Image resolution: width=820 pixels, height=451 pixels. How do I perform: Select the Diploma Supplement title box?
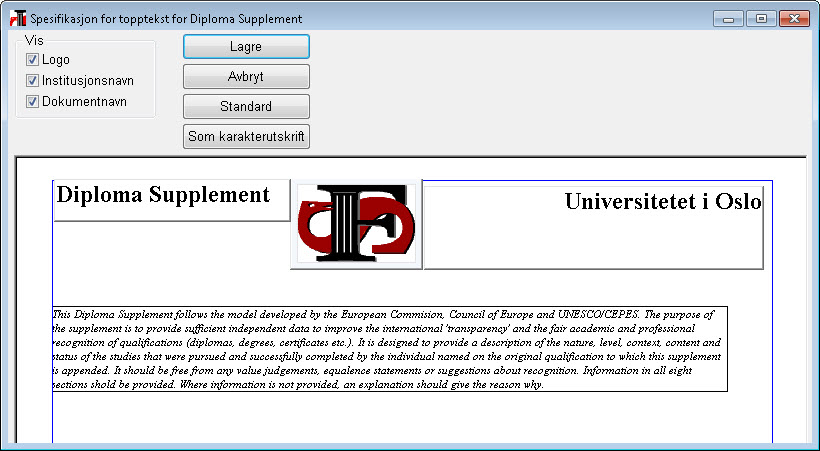click(x=172, y=200)
